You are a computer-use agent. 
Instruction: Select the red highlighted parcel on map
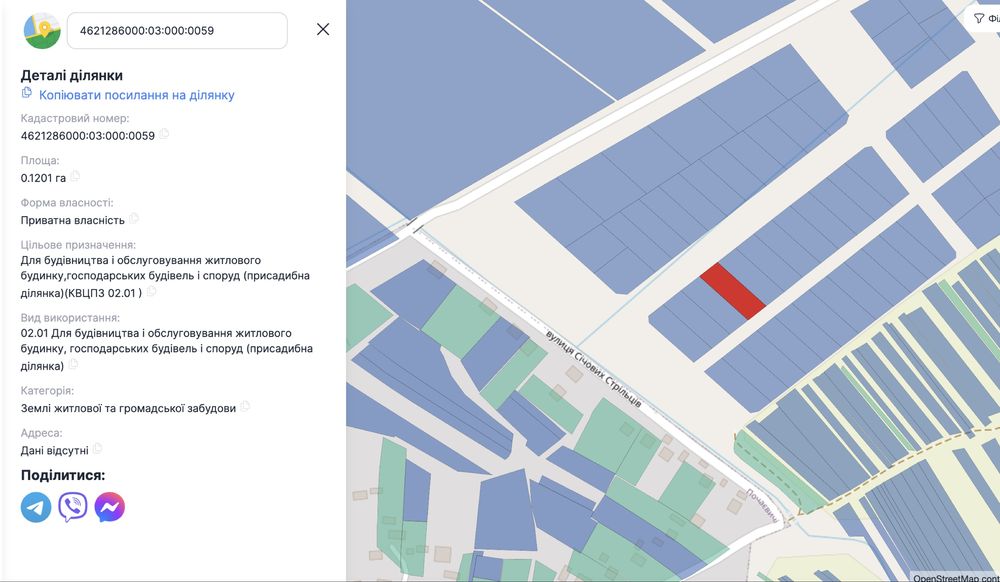click(733, 291)
